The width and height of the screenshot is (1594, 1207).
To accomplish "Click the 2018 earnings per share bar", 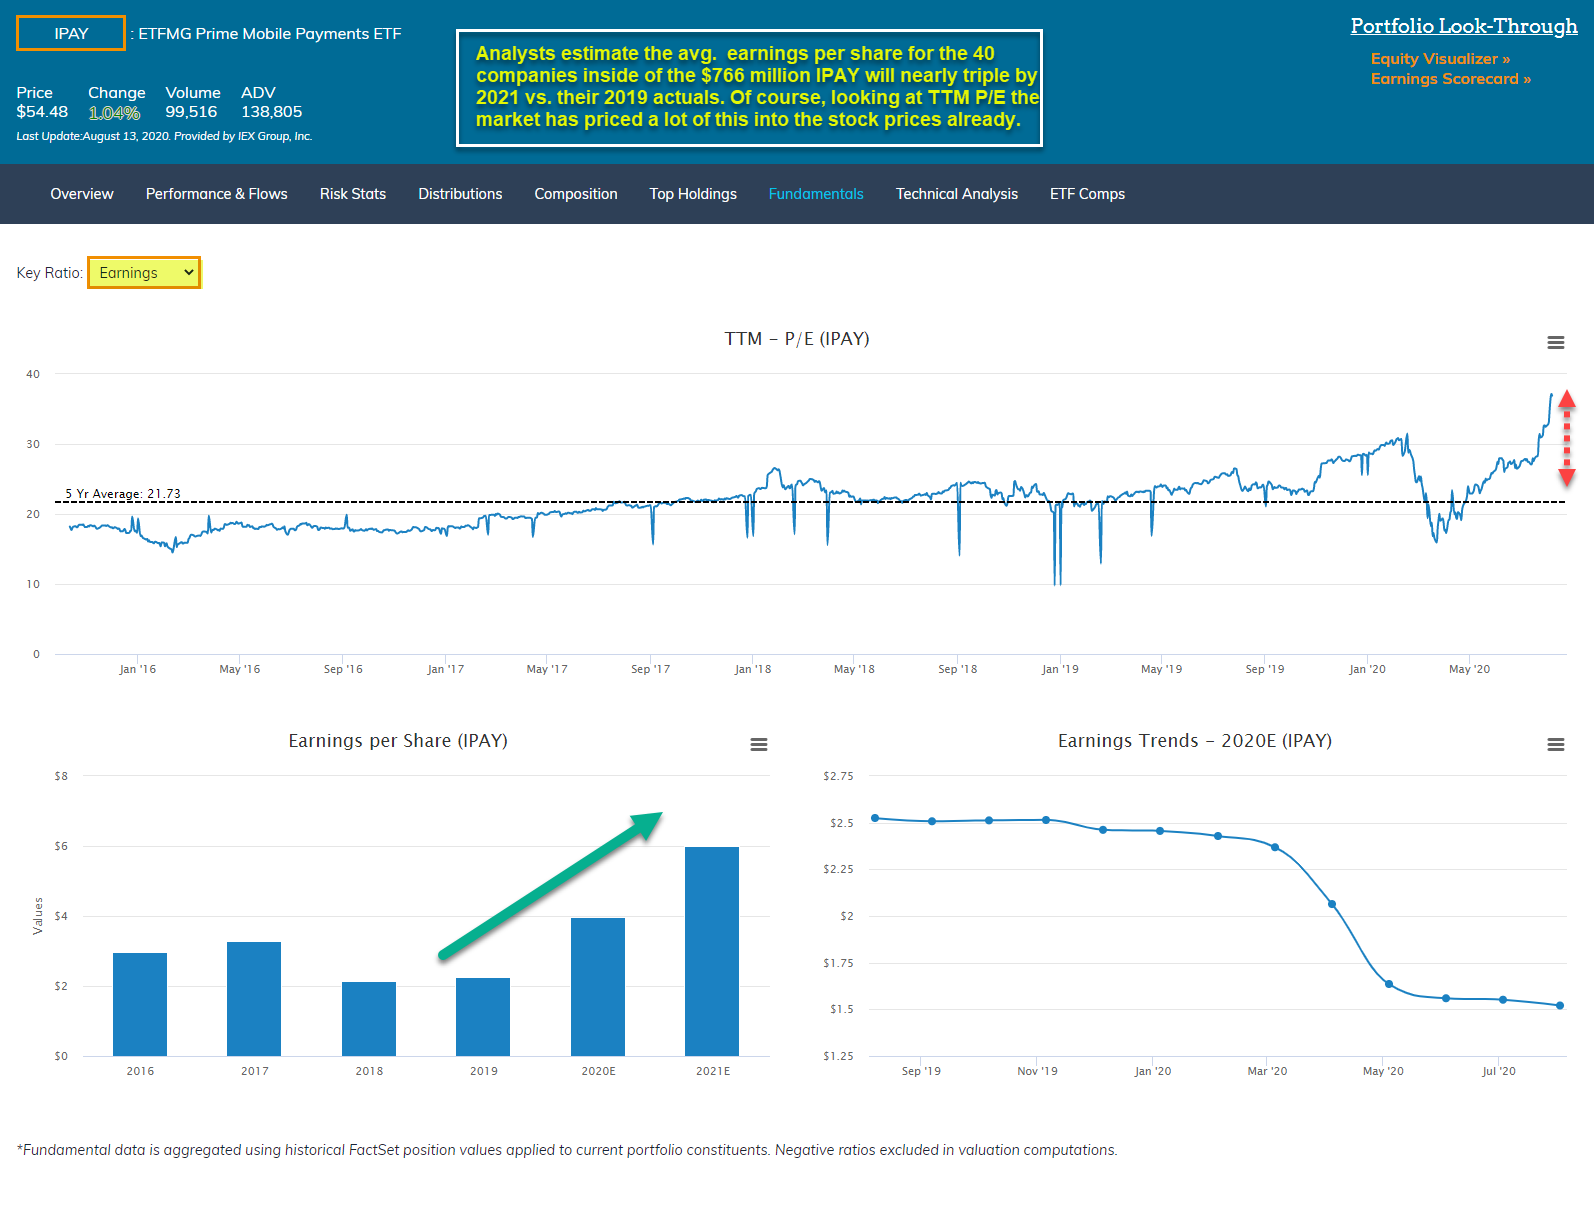I will tap(369, 1019).
